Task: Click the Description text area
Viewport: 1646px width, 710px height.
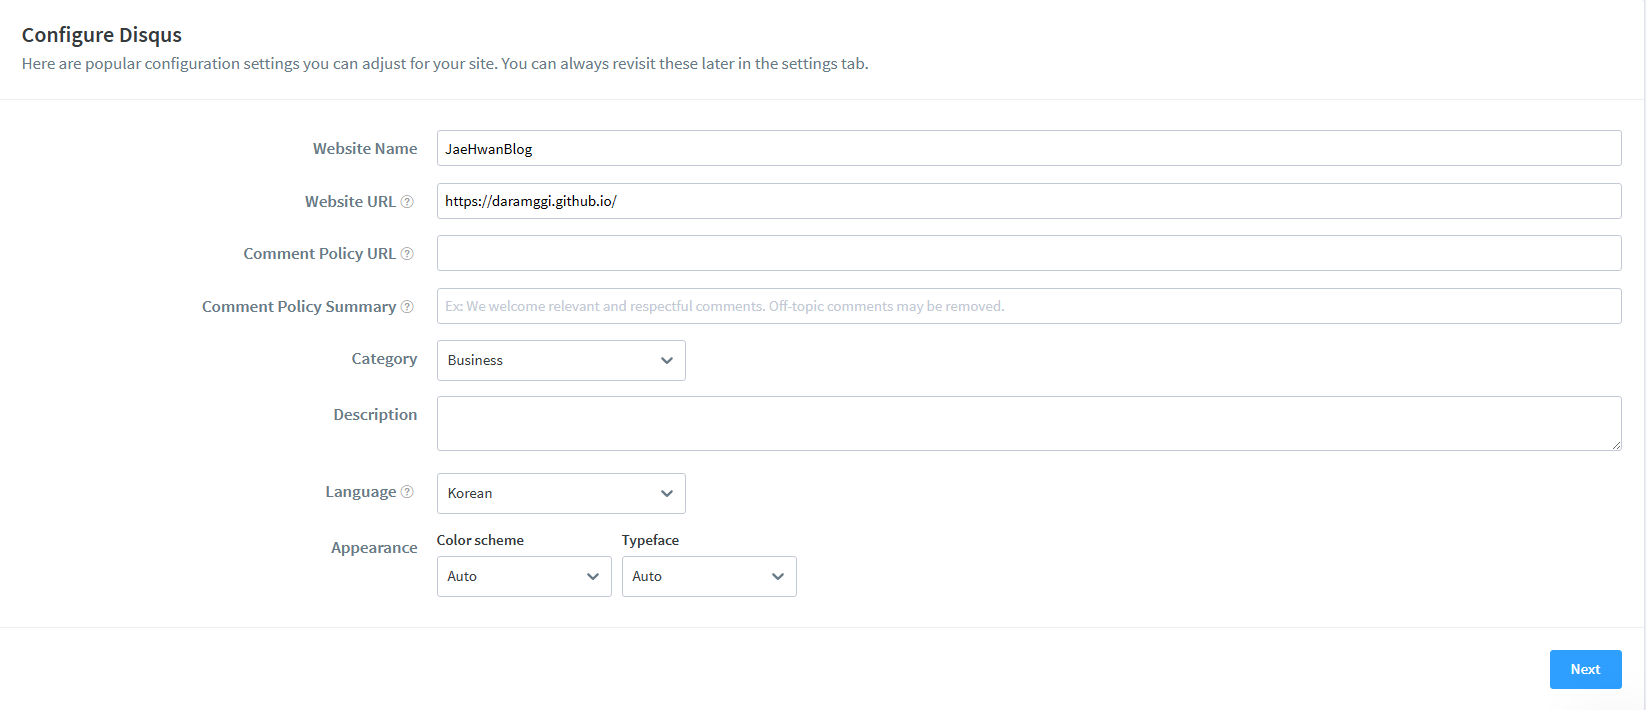Action: click(x=1029, y=423)
